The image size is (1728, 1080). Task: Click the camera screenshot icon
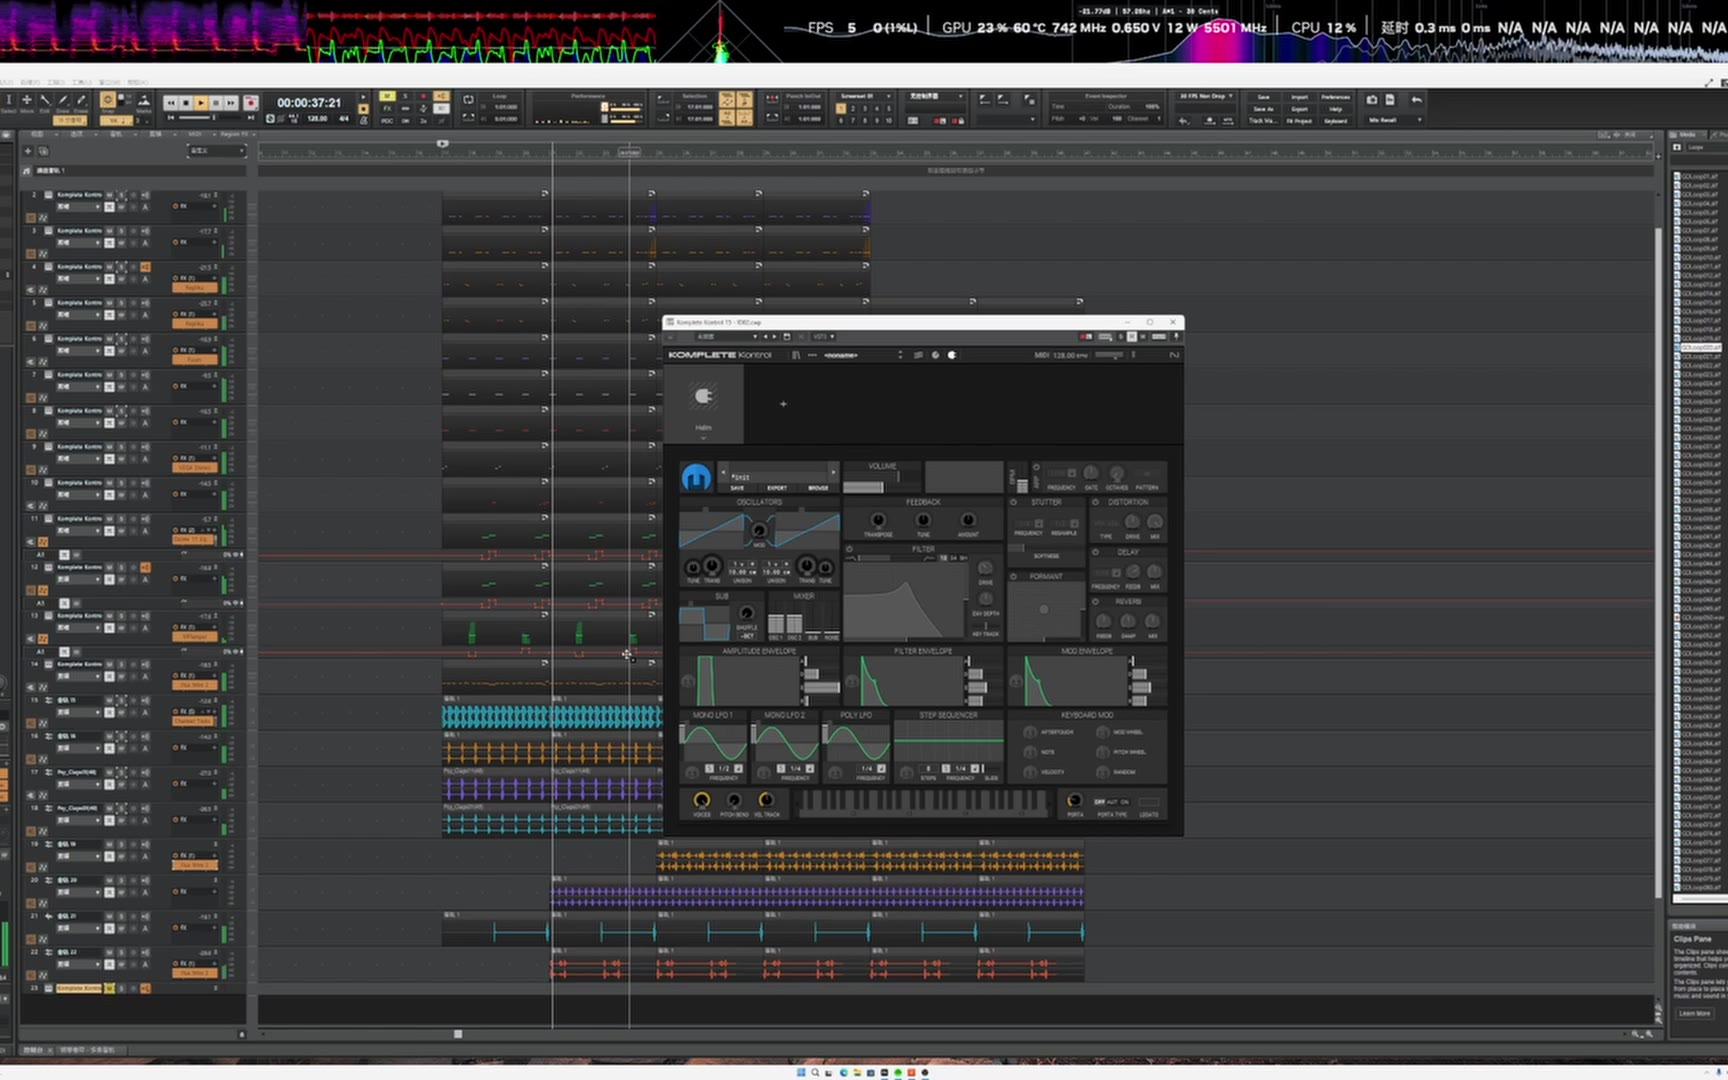coord(1371,99)
